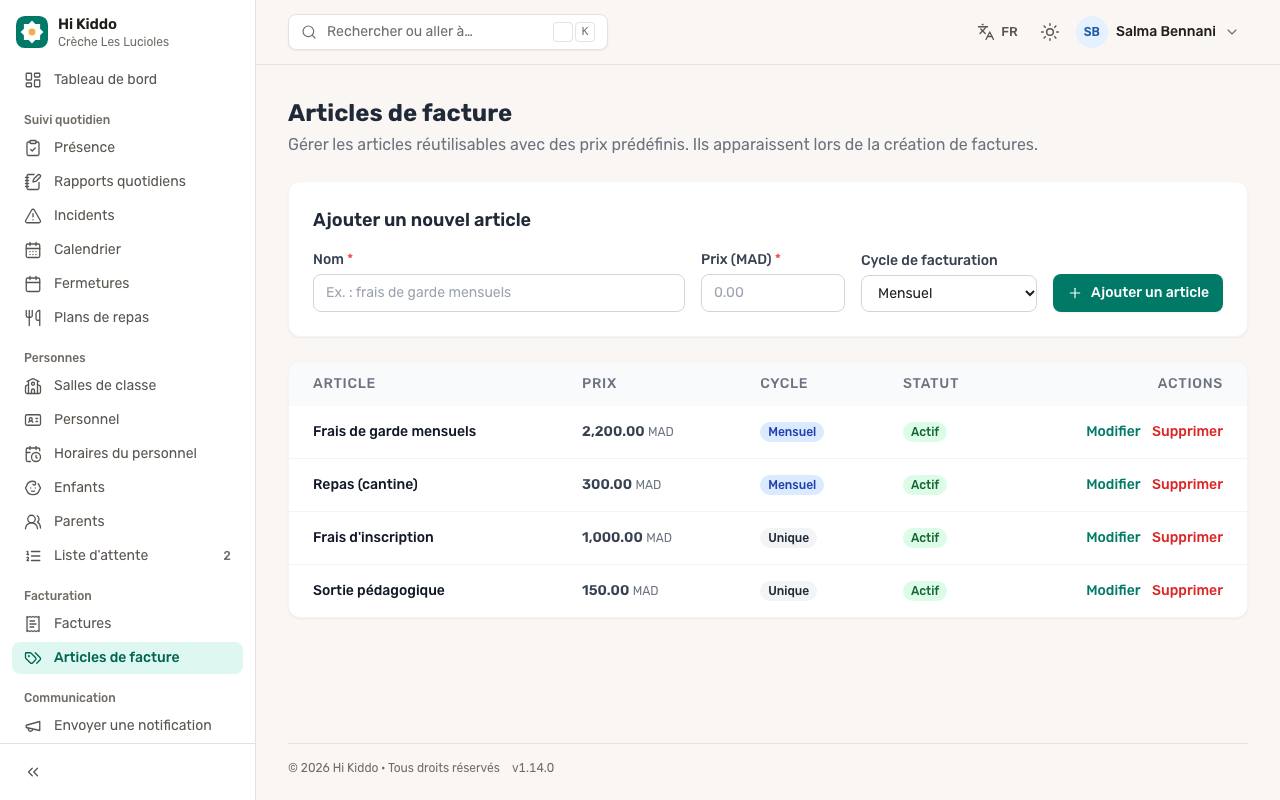The width and height of the screenshot is (1280, 800).
Task: Modifier Frais de garde mensuels
Action: tap(1113, 432)
